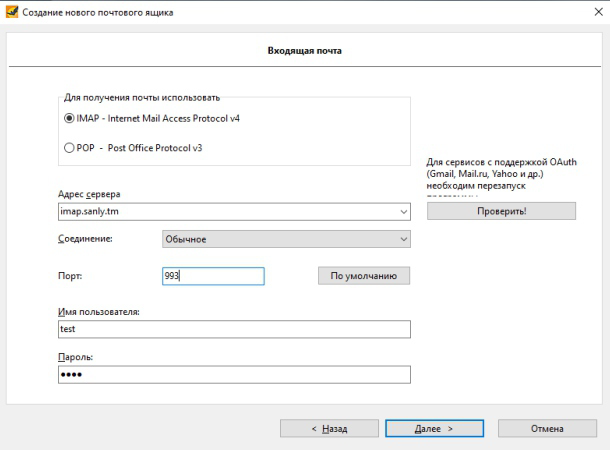Focus the Пароль password field
This screenshot has width=610, height=450.
click(234, 375)
